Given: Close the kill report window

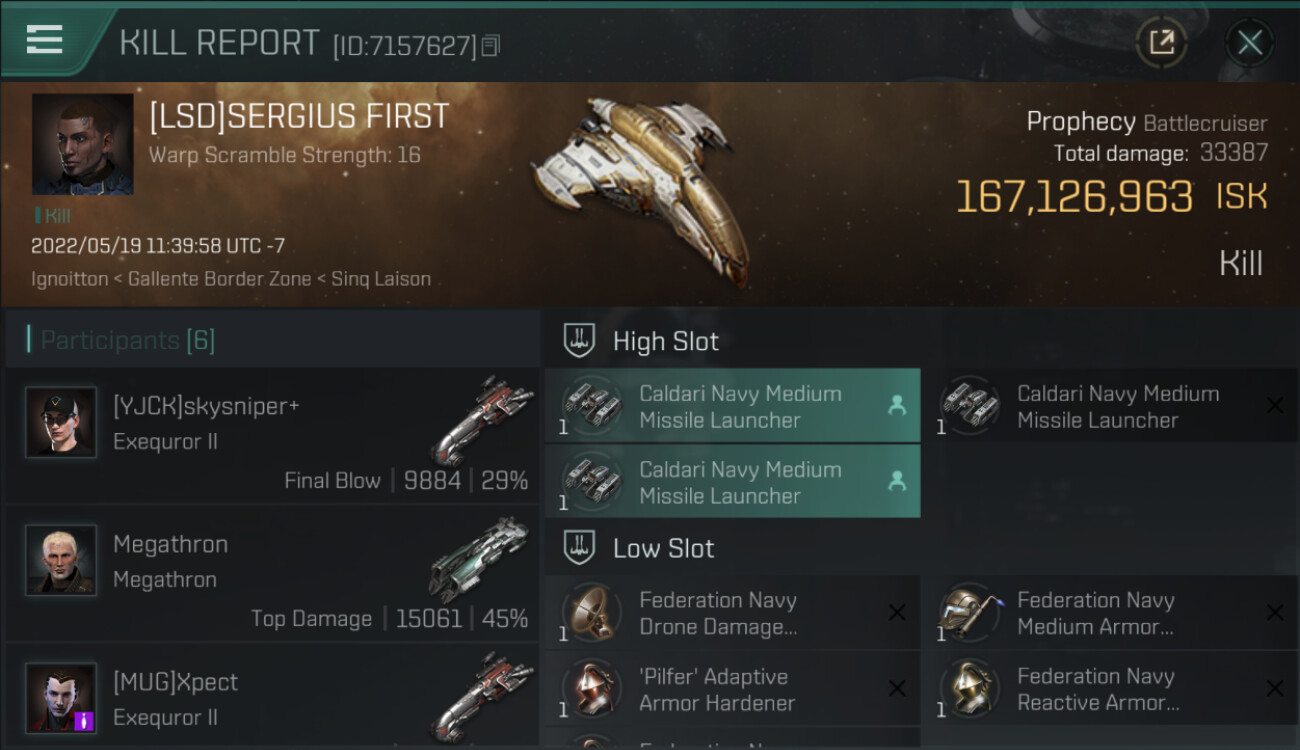Looking at the screenshot, I should coord(1249,42).
